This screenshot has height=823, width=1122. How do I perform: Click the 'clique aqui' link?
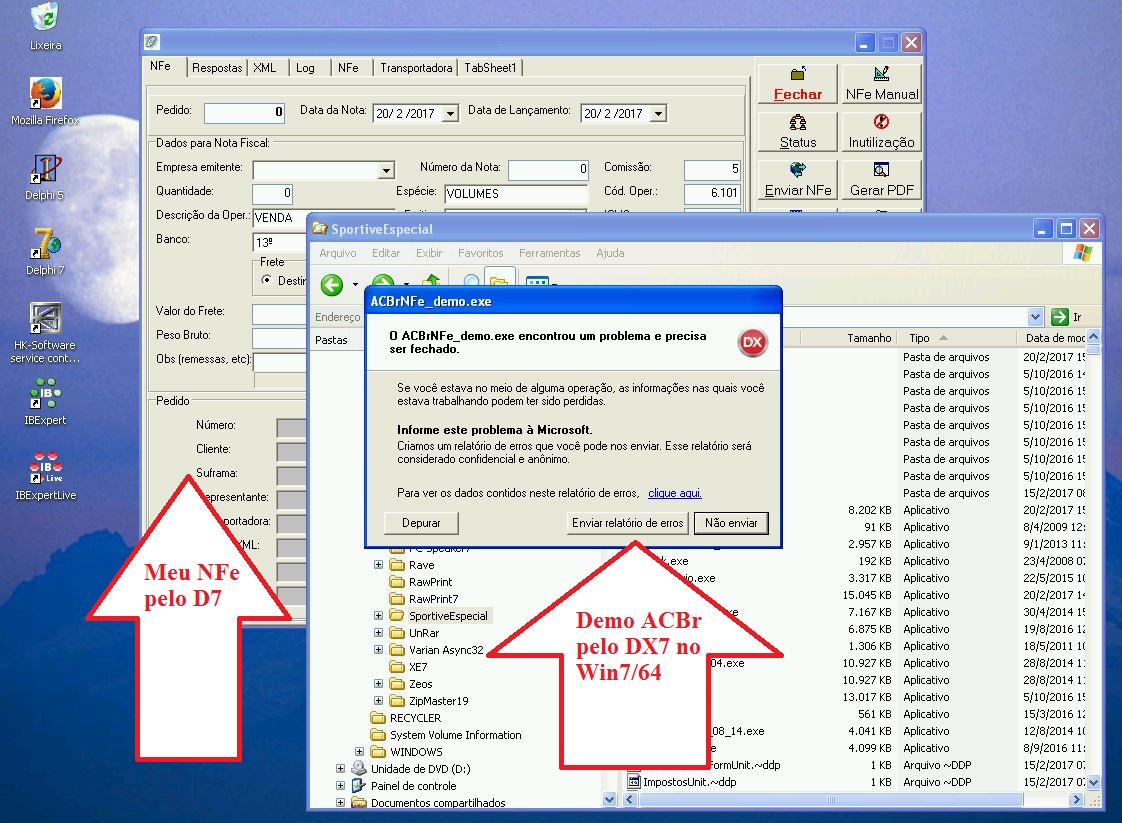(x=675, y=493)
